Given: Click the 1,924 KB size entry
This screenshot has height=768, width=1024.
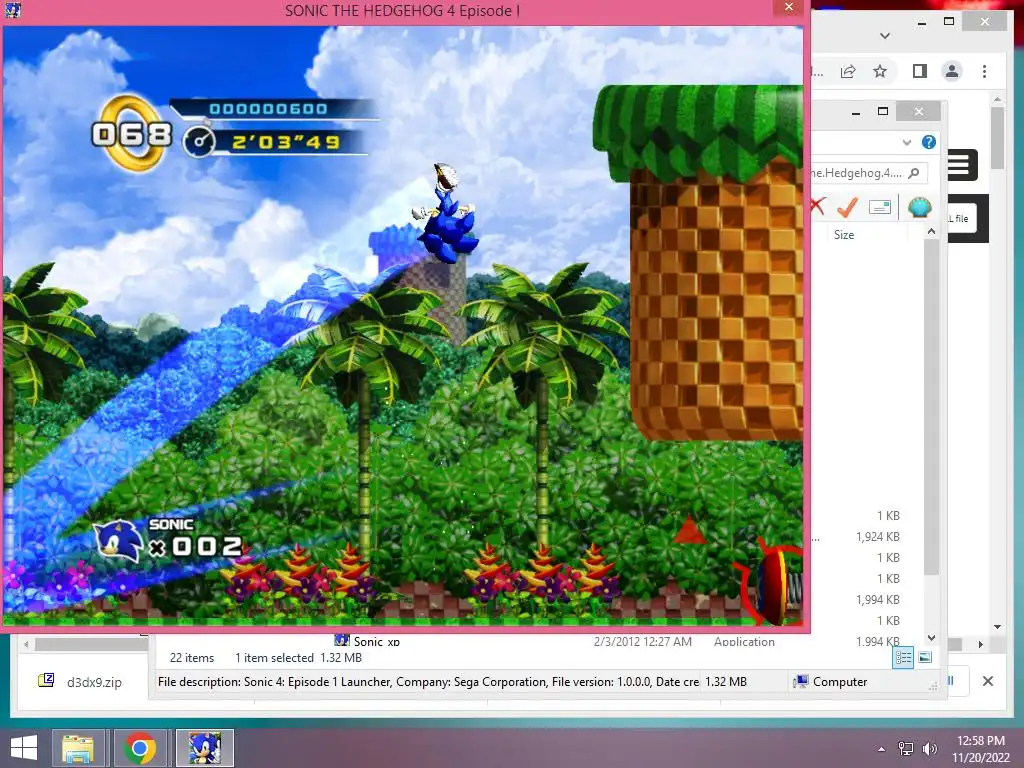Looking at the screenshot, I should tap(877, 537).
